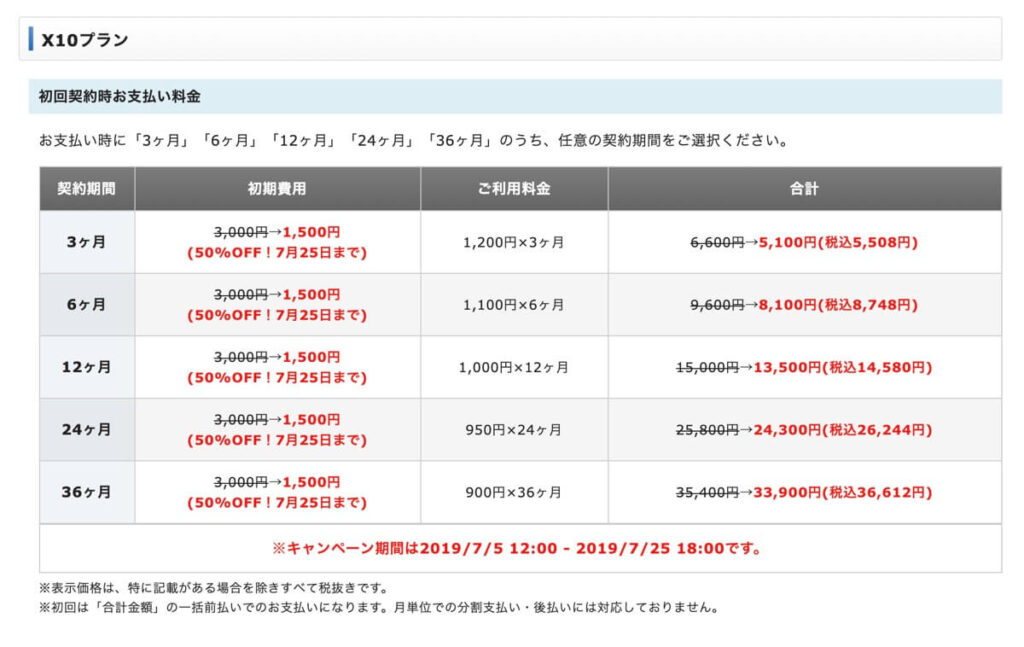This screenshot has width=1024, height=647.
Task: Click 1,200円×3ヶ月 usage fee cell
Action: [x=514, y=242]
